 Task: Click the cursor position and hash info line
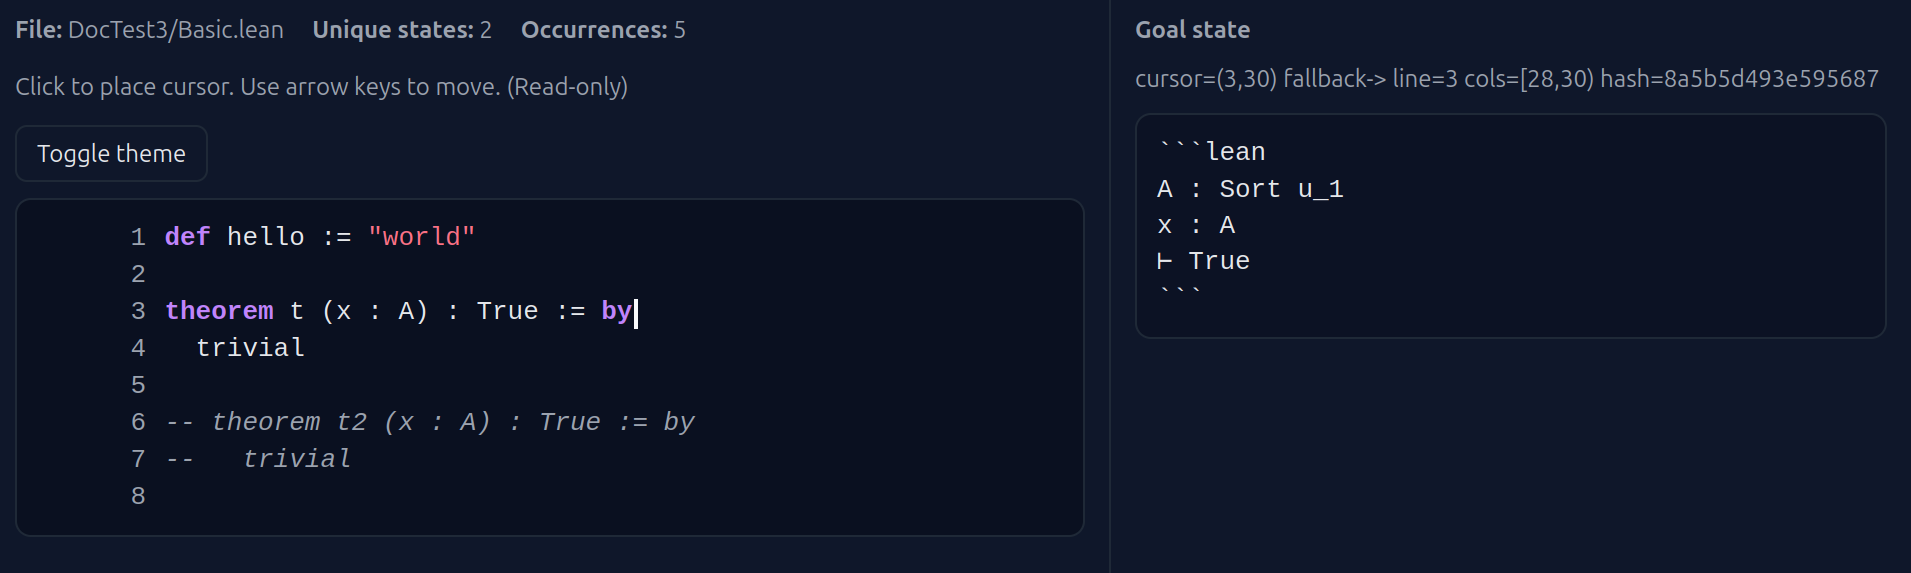pyautogui.click(x=1506, y=79)
